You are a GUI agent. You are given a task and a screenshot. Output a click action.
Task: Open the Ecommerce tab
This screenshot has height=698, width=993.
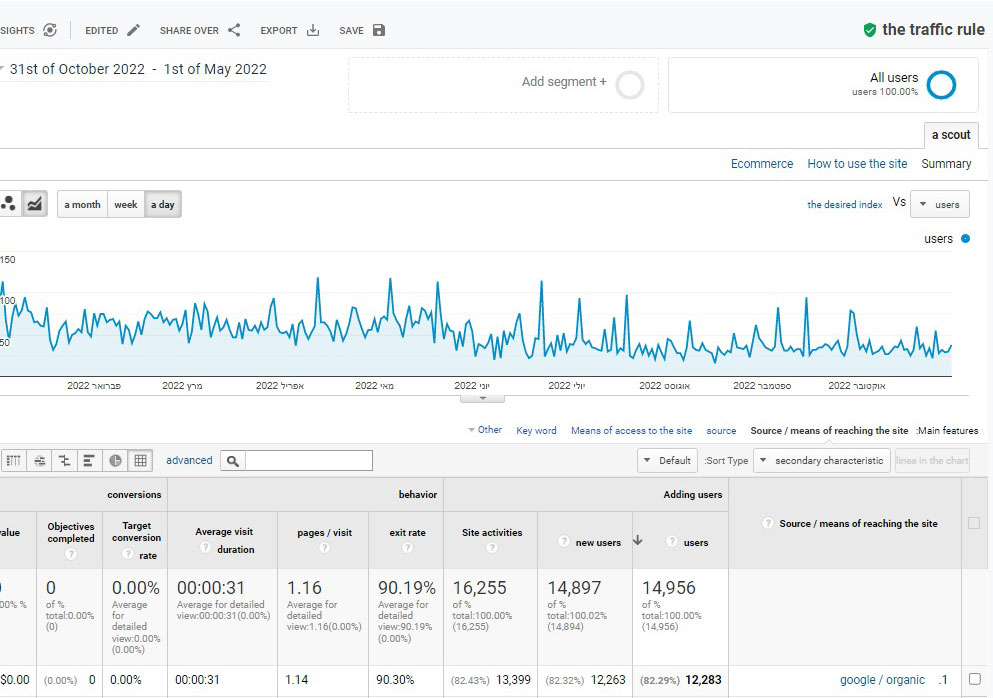pos(762,164)
